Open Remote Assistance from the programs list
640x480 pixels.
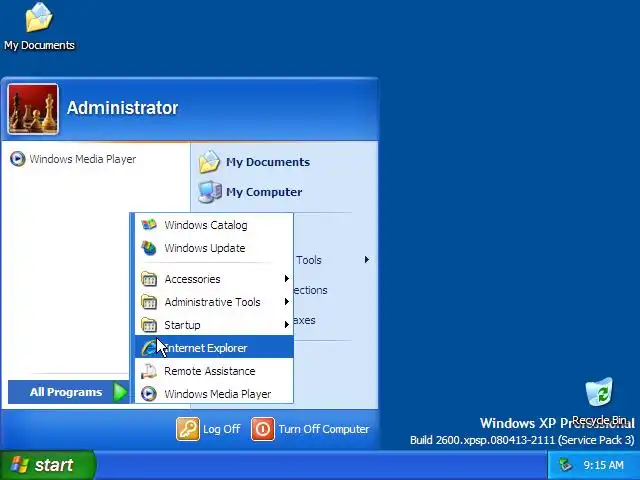click(x=214, y=371)
